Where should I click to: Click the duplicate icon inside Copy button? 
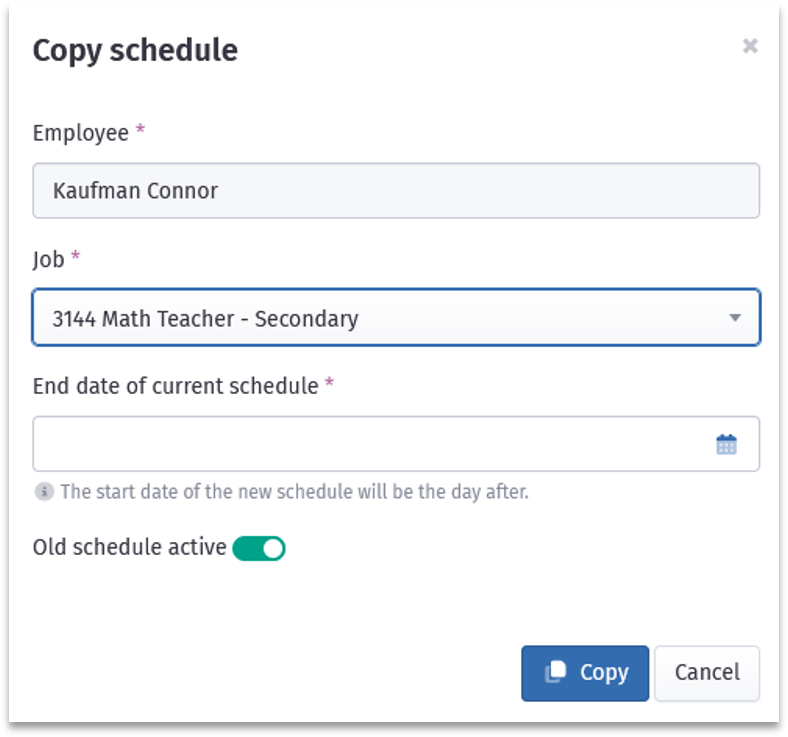[x=556, y=672]
